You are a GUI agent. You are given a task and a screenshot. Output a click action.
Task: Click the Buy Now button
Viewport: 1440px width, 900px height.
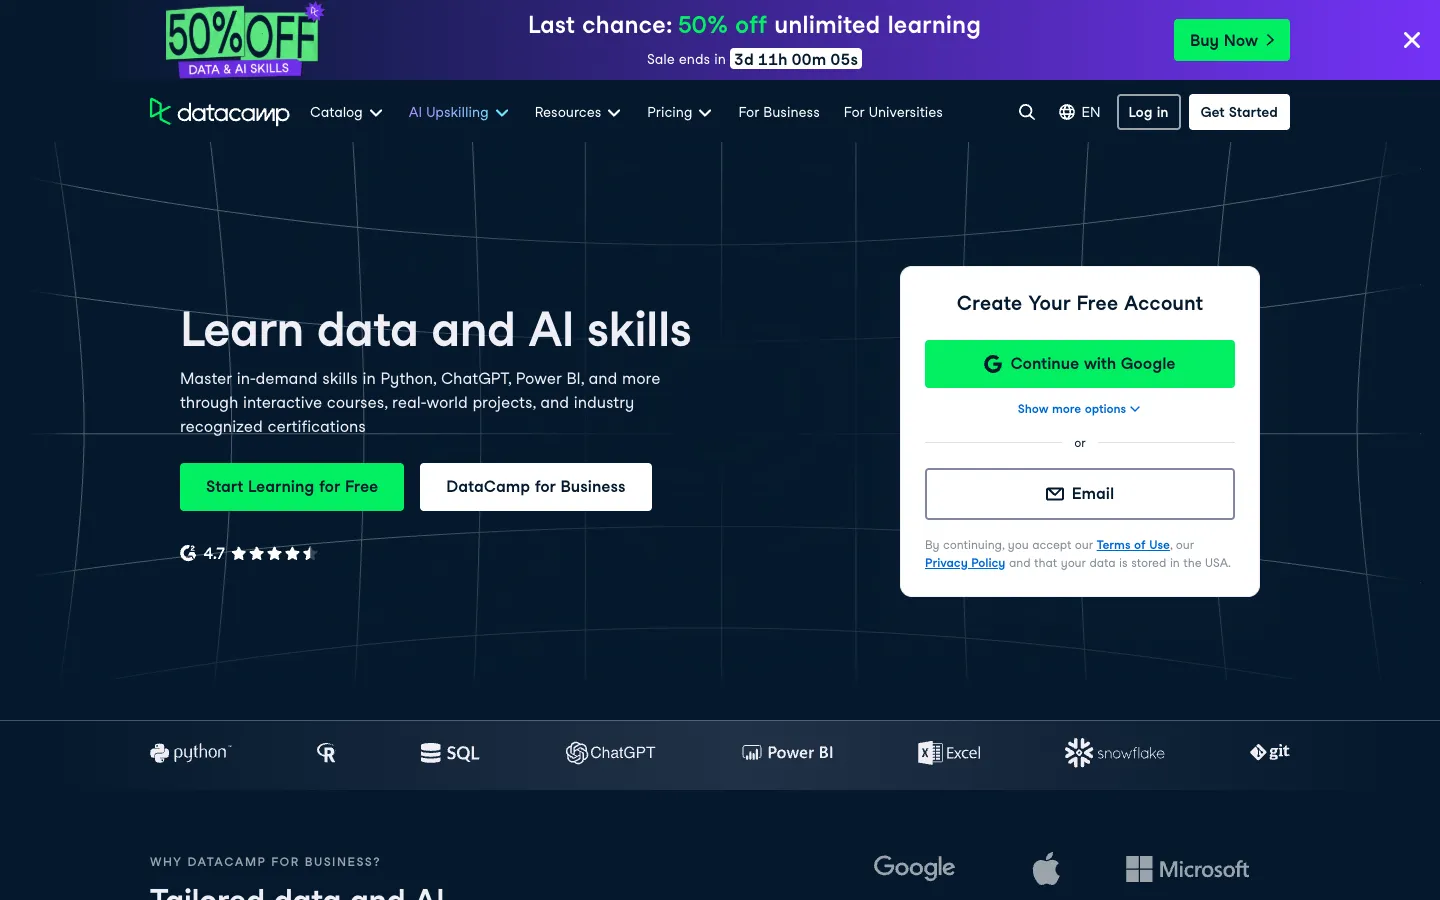point(1231,40)
